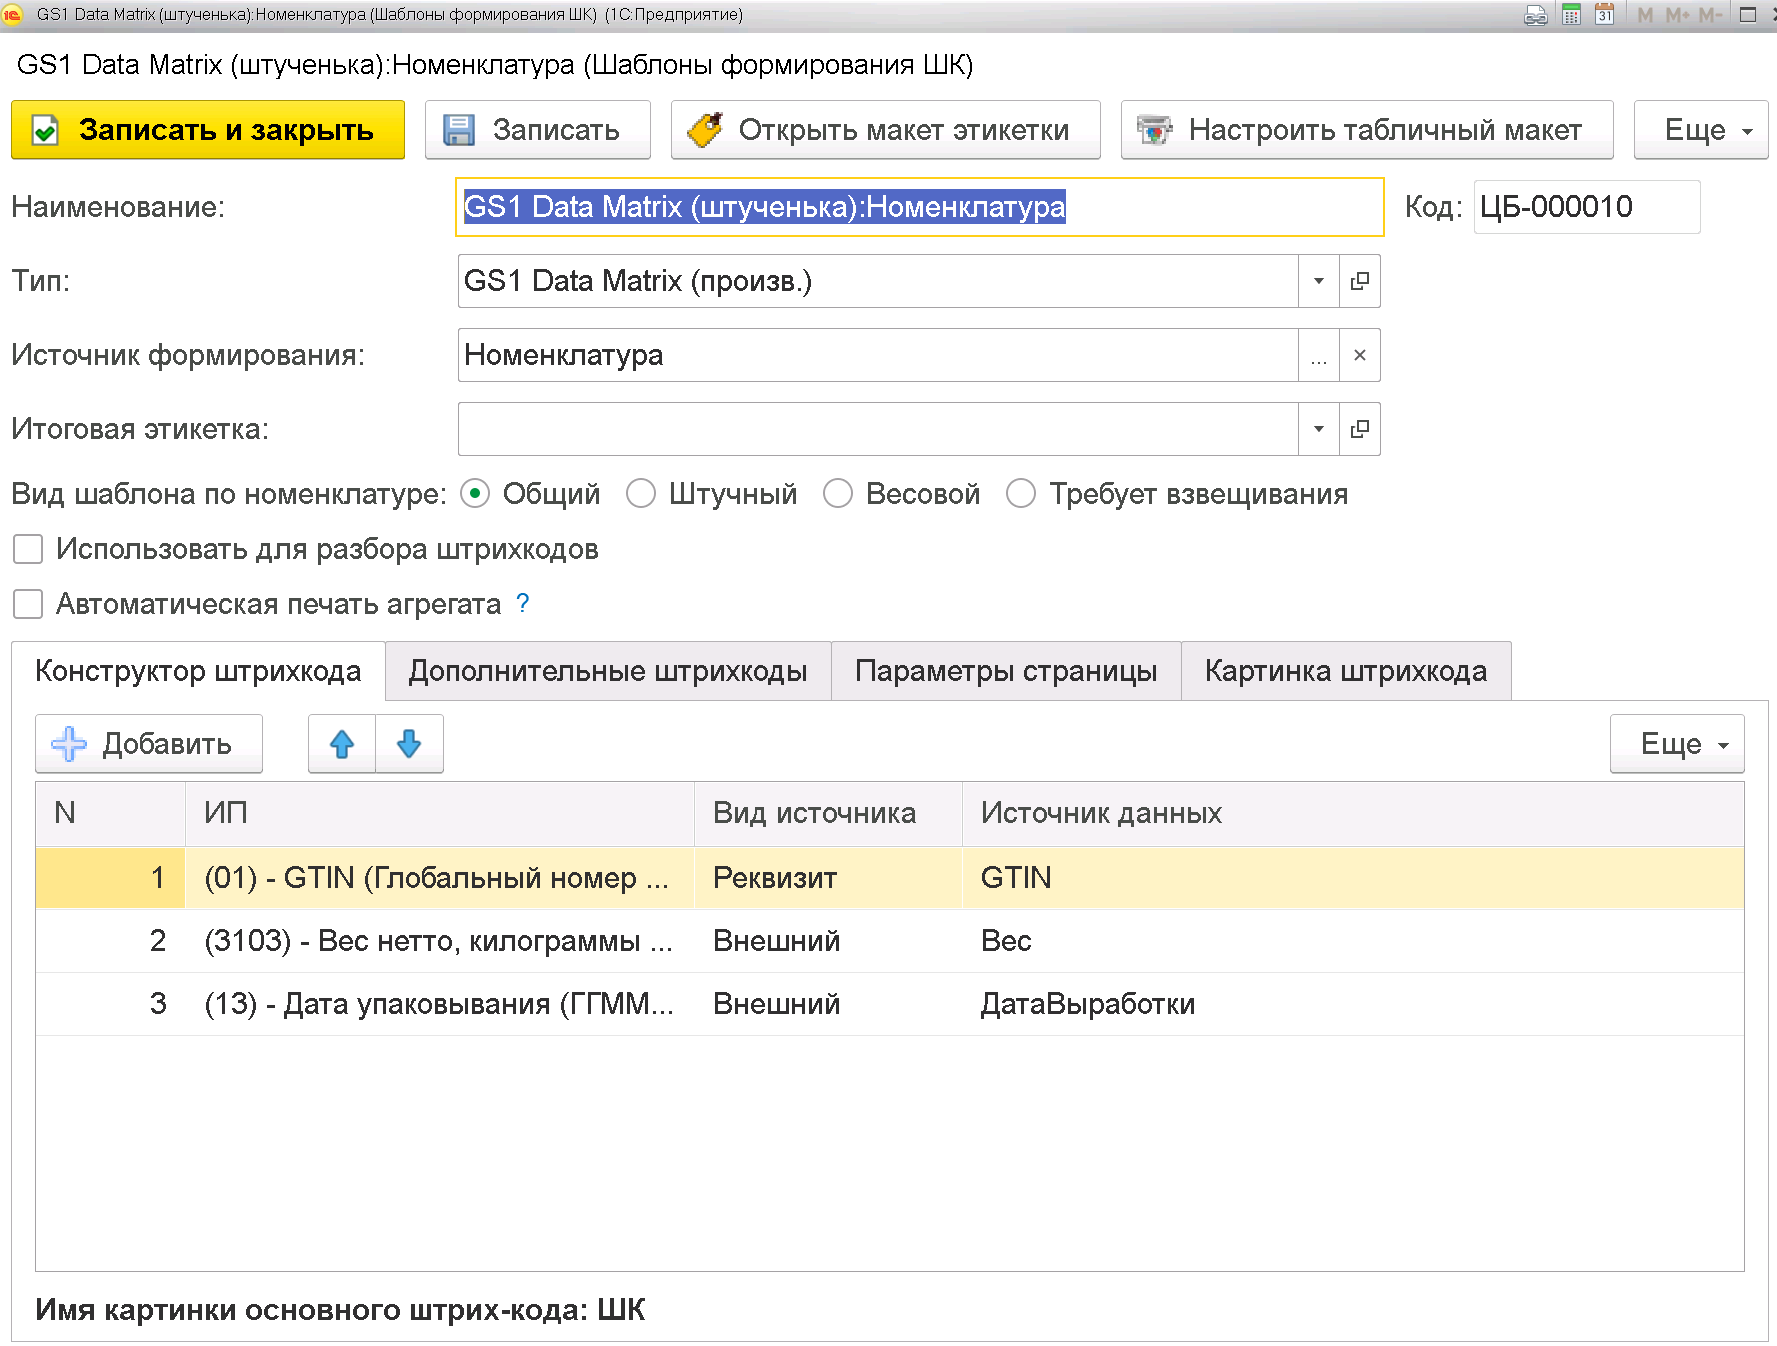Image resolution: width=1777 pixels, height=1346 pixels.
Task: Select row (3103) - Вес нетто
Action: [x=890, y=941]
